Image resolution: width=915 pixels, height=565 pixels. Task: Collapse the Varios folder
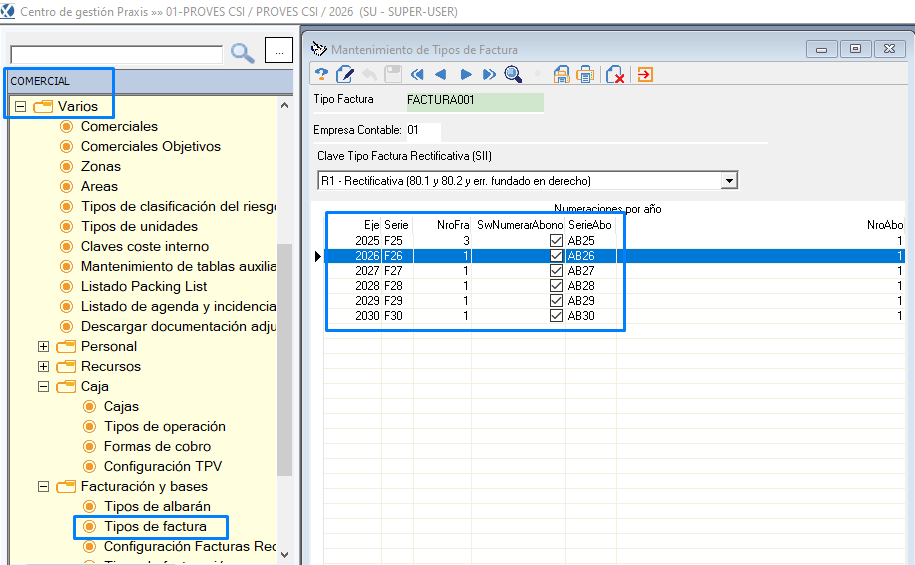coord(20,106)
